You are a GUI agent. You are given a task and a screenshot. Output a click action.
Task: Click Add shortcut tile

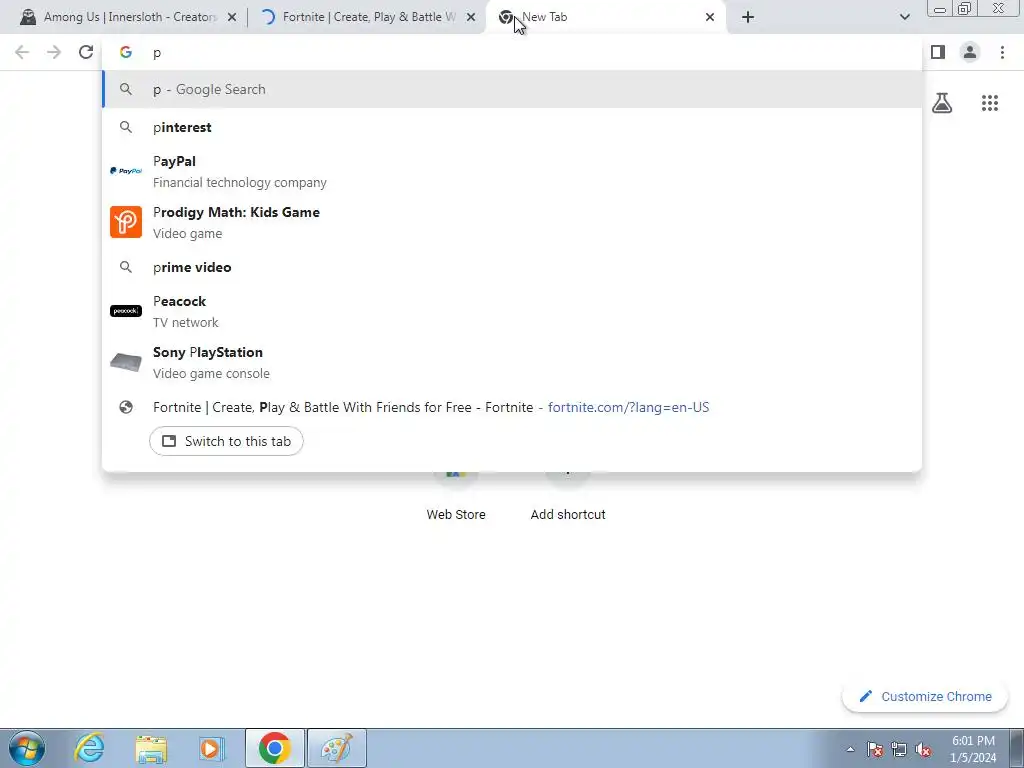click(568, 496)
